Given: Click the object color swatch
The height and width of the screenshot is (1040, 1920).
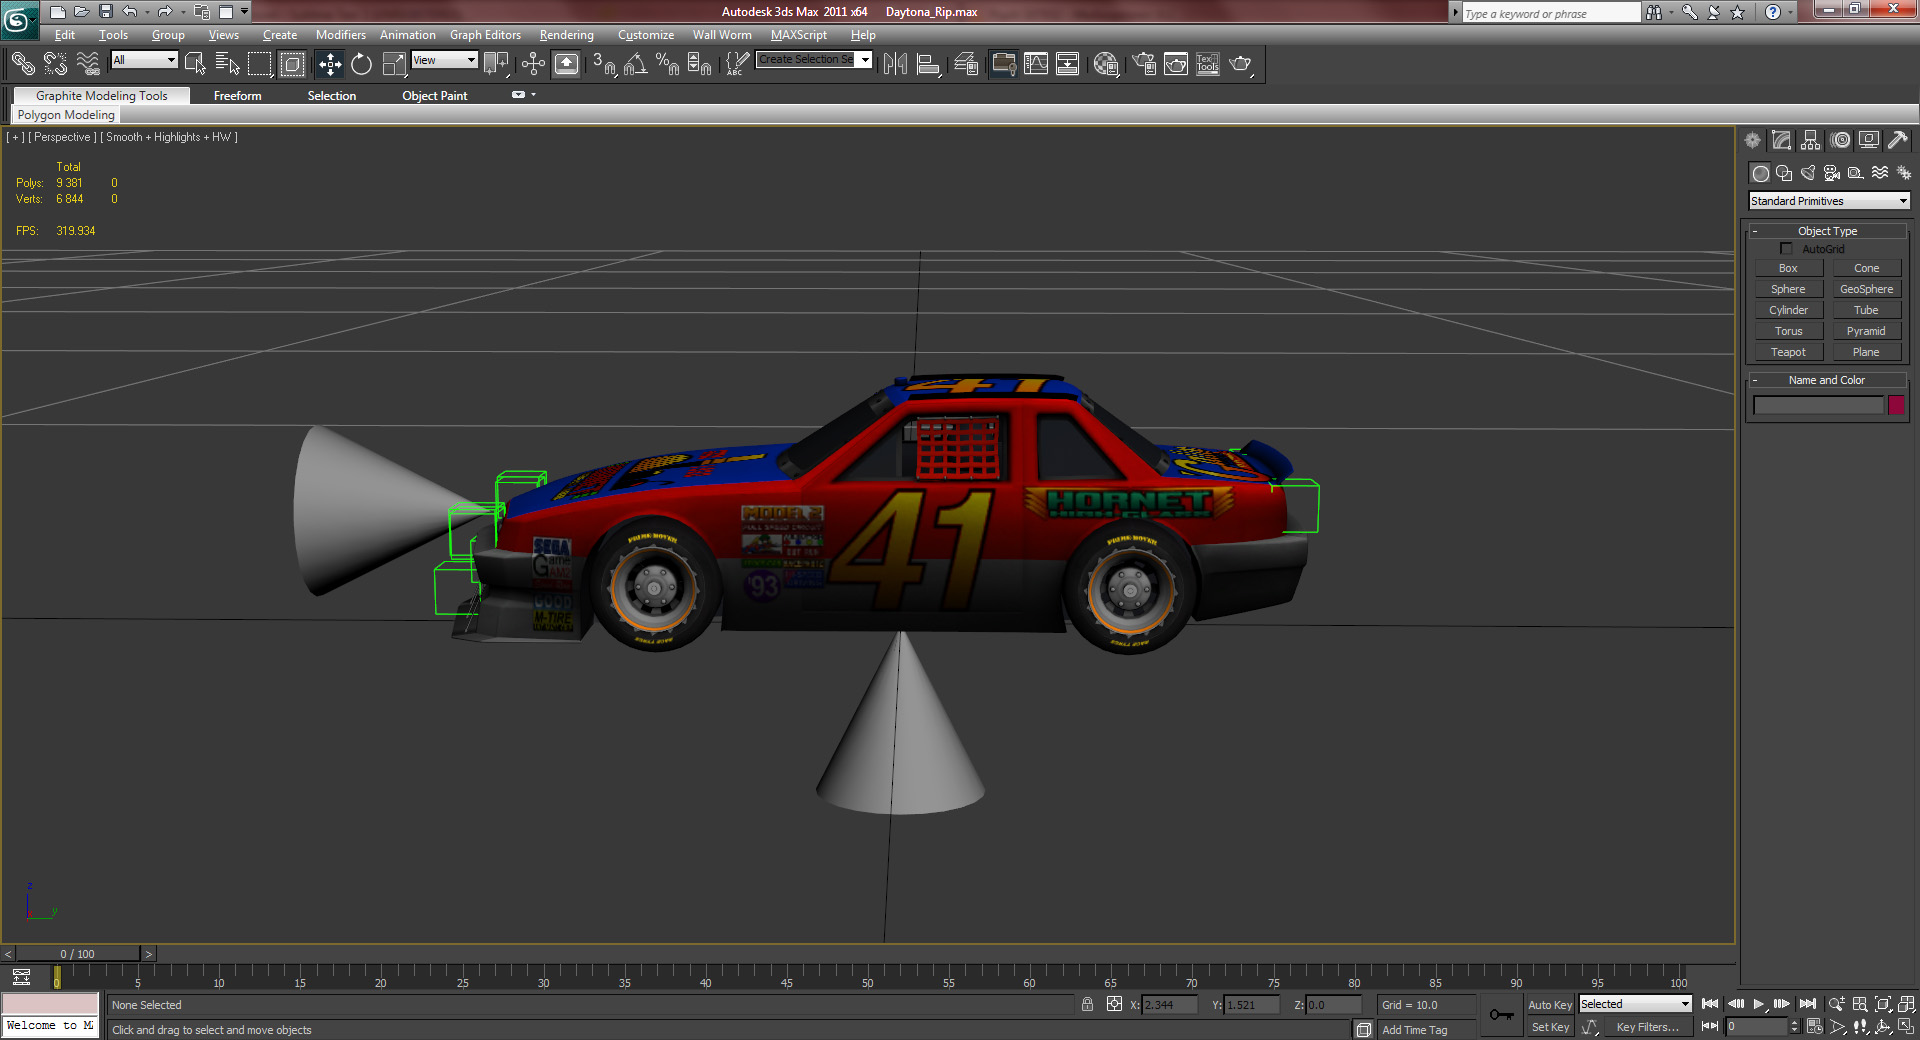Looking at the screenshot, I should 1896,405.
